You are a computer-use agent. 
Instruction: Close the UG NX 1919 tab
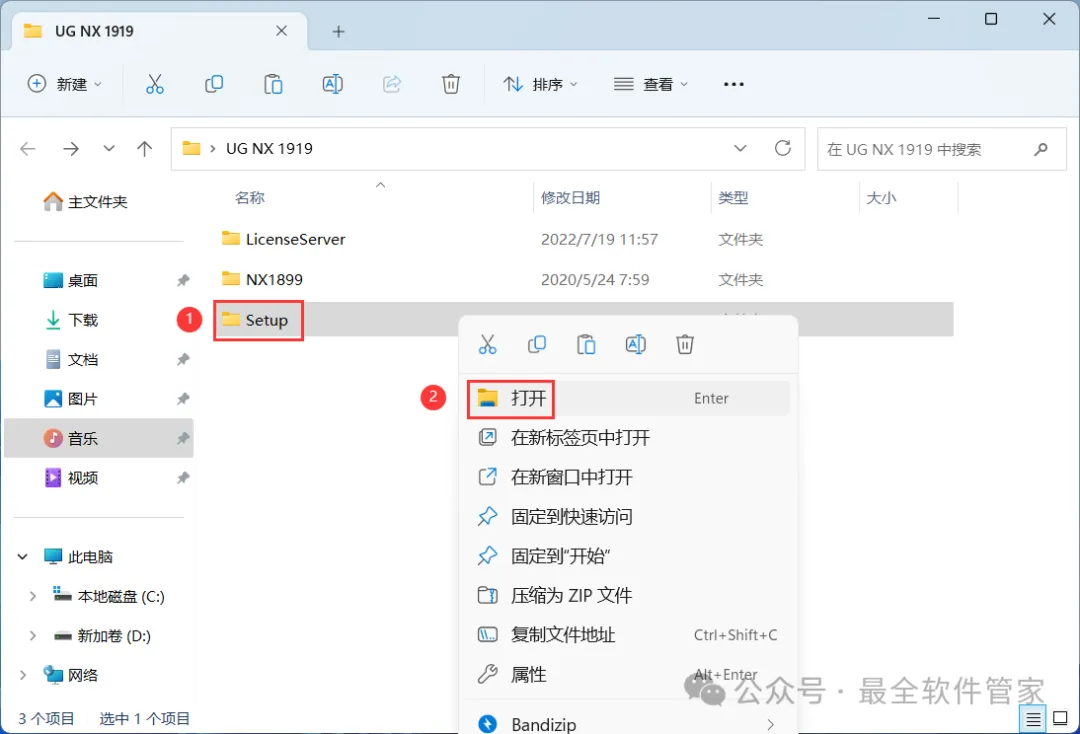282,31
